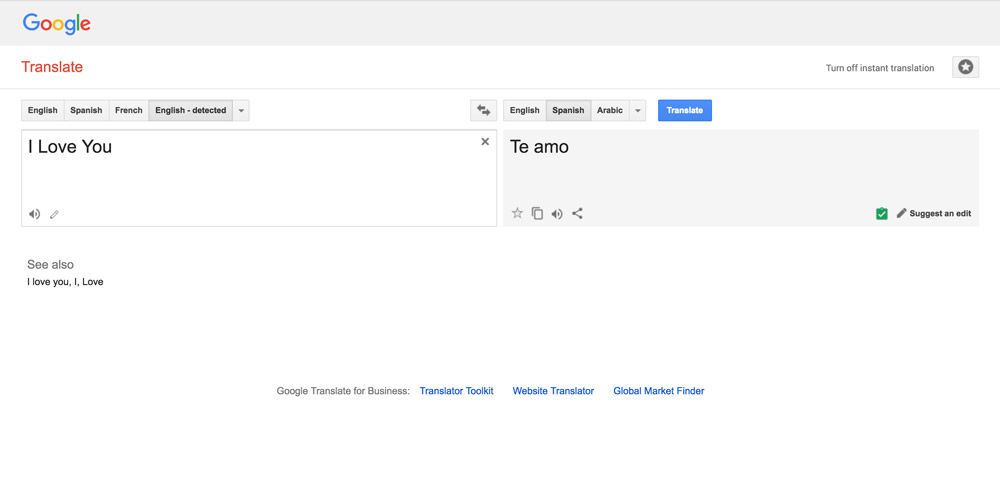
Task: Select Spanish as target language
Action: [x=568, y=110]
